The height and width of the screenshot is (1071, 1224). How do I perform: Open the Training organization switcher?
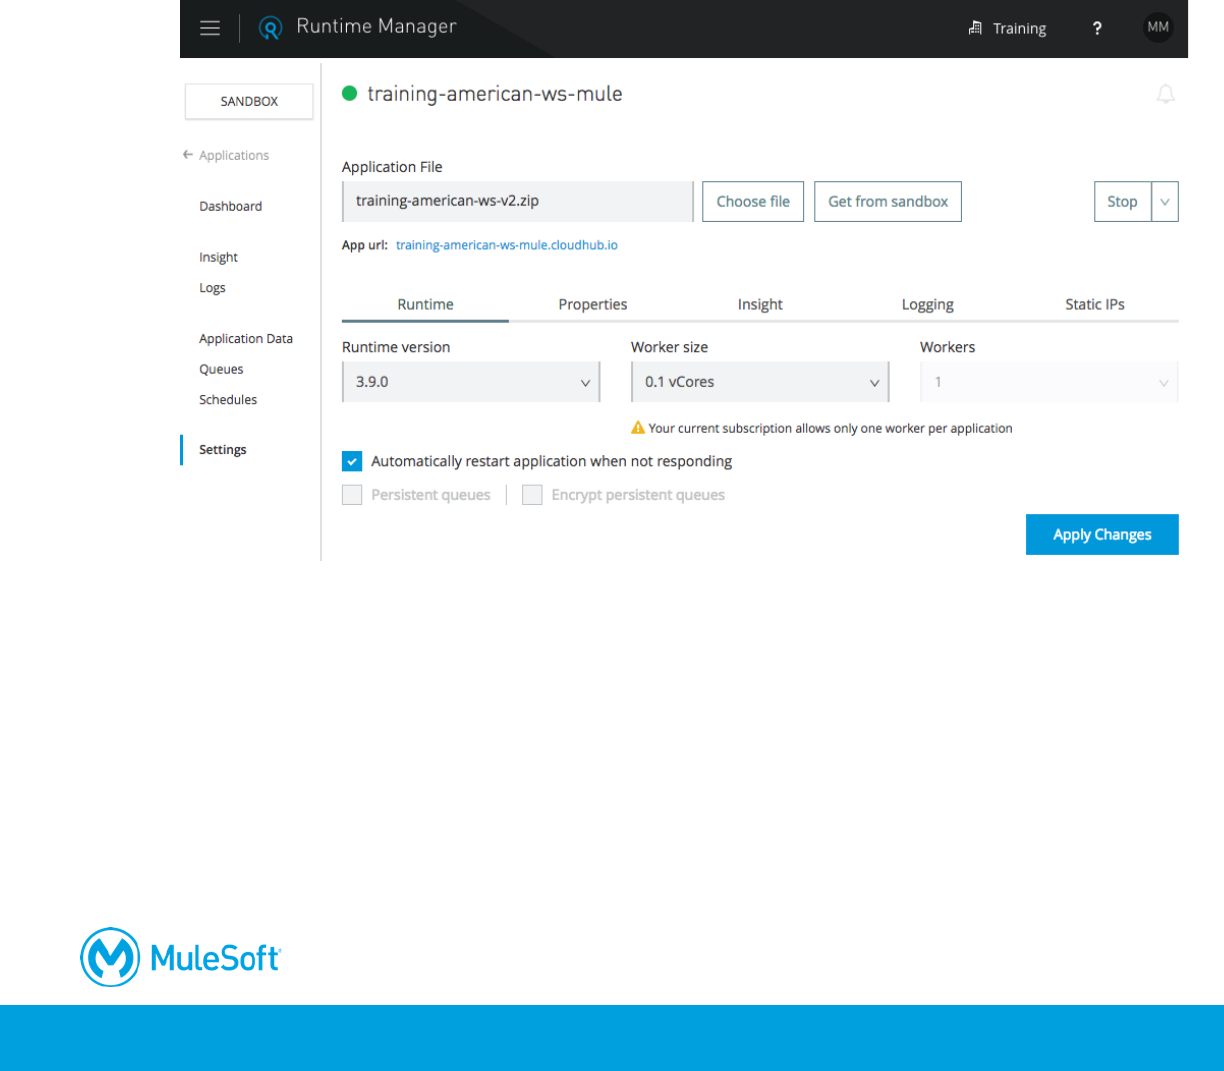1007,28
